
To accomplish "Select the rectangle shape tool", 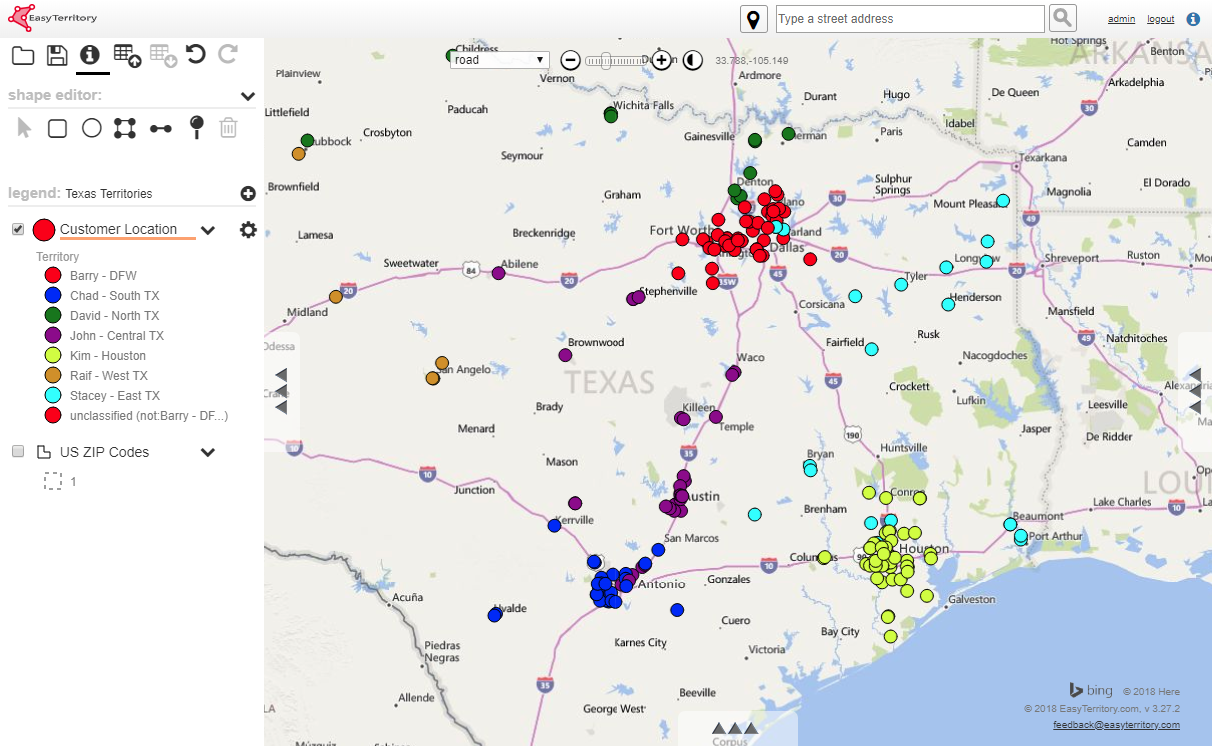I will (58, 128).
